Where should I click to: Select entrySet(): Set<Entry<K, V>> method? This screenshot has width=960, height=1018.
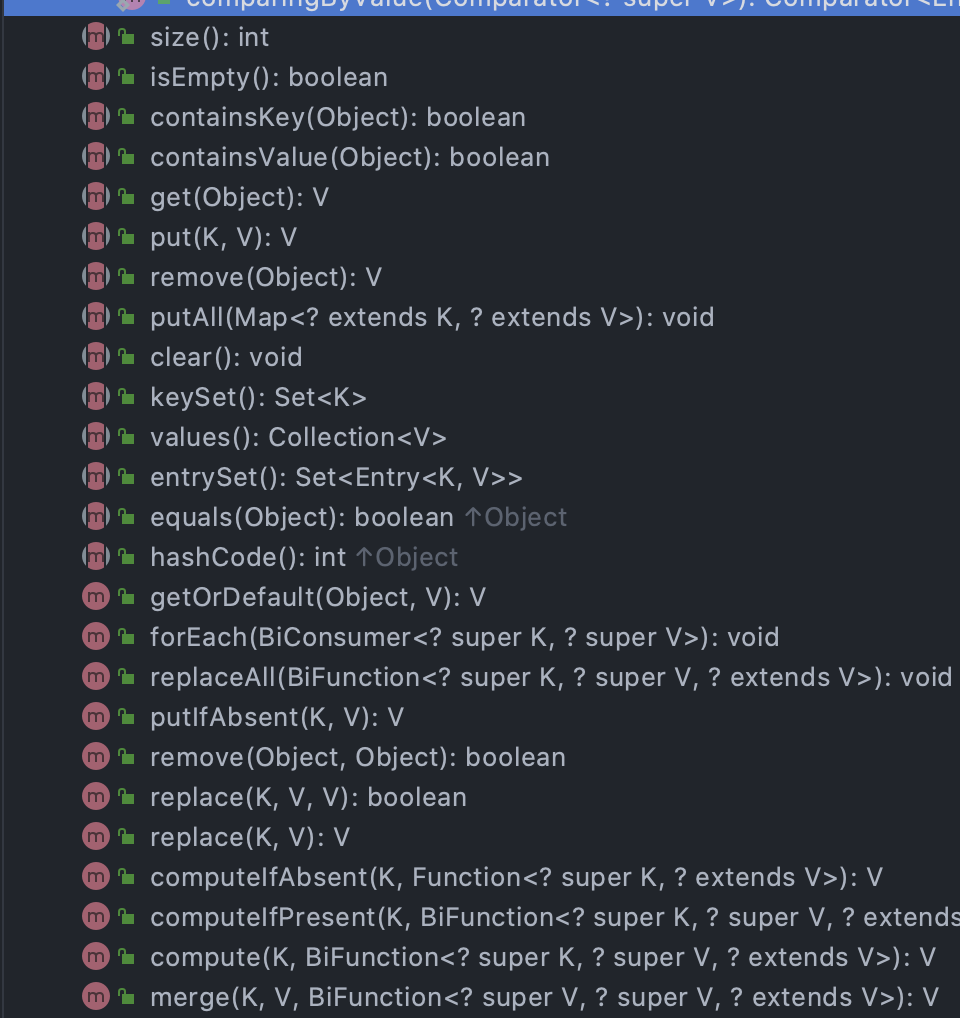(x=336, y=478)
